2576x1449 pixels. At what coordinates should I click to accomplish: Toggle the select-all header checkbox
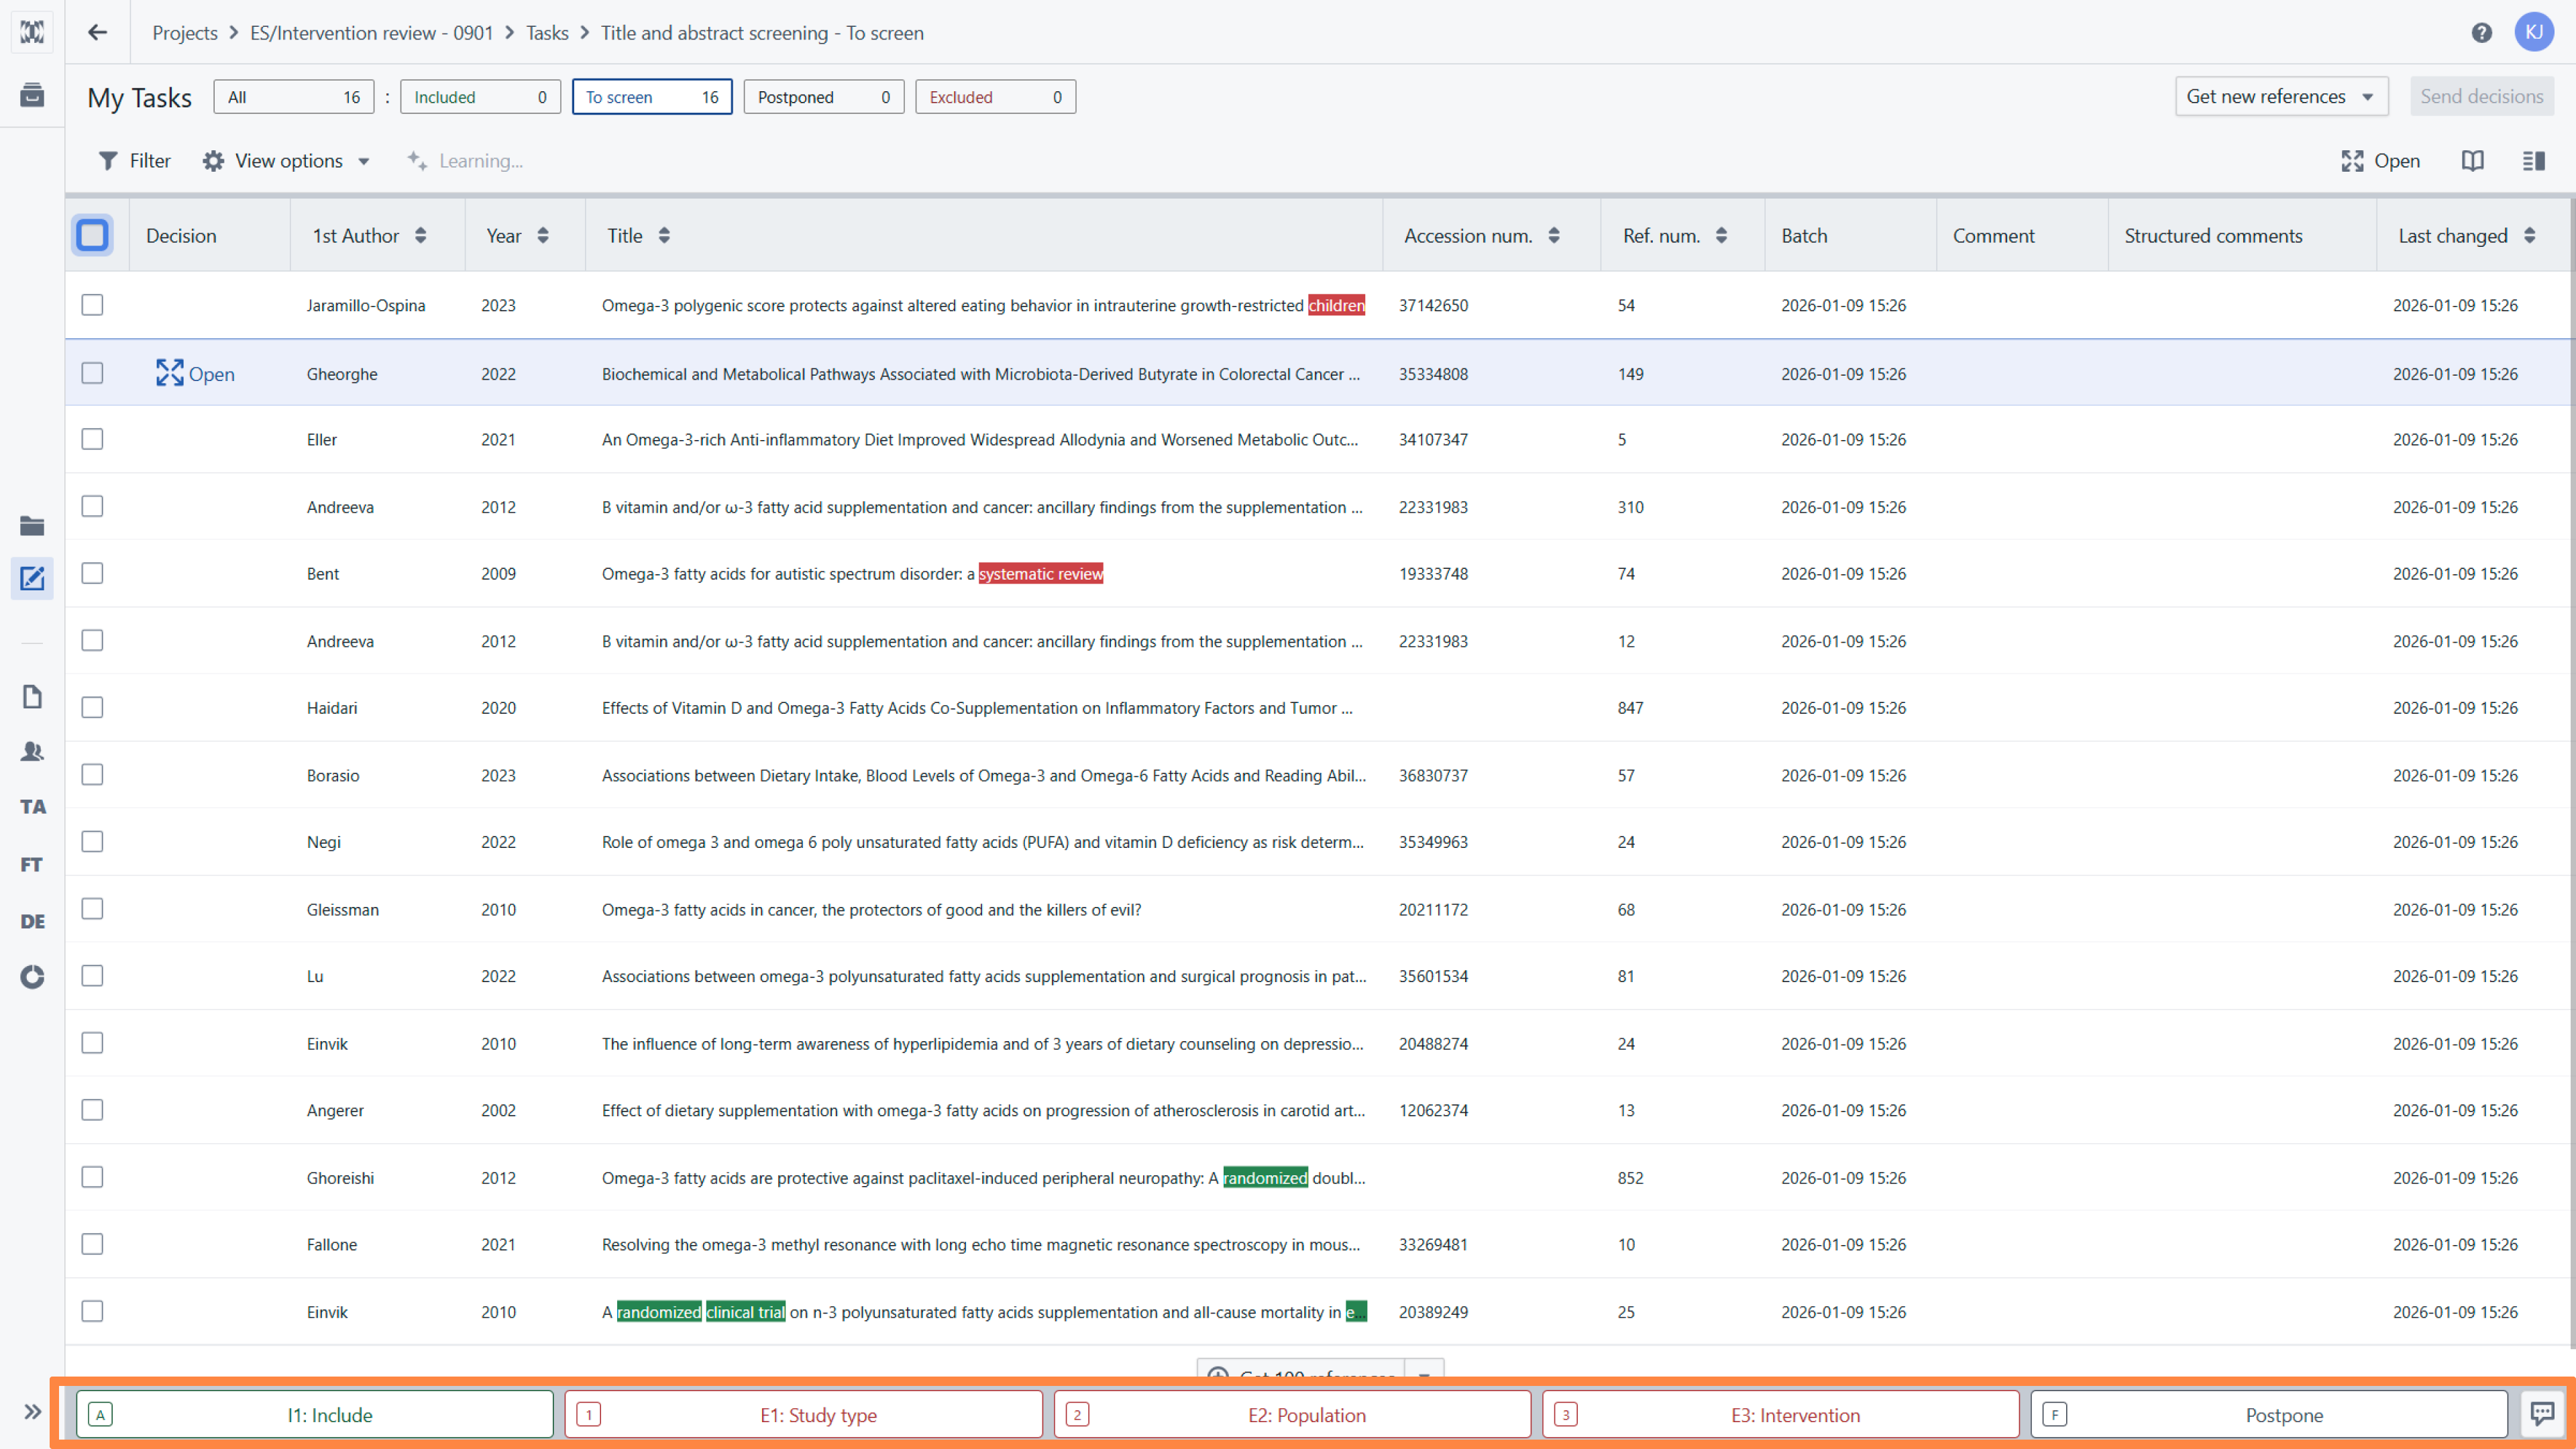[x=92, y=236]
